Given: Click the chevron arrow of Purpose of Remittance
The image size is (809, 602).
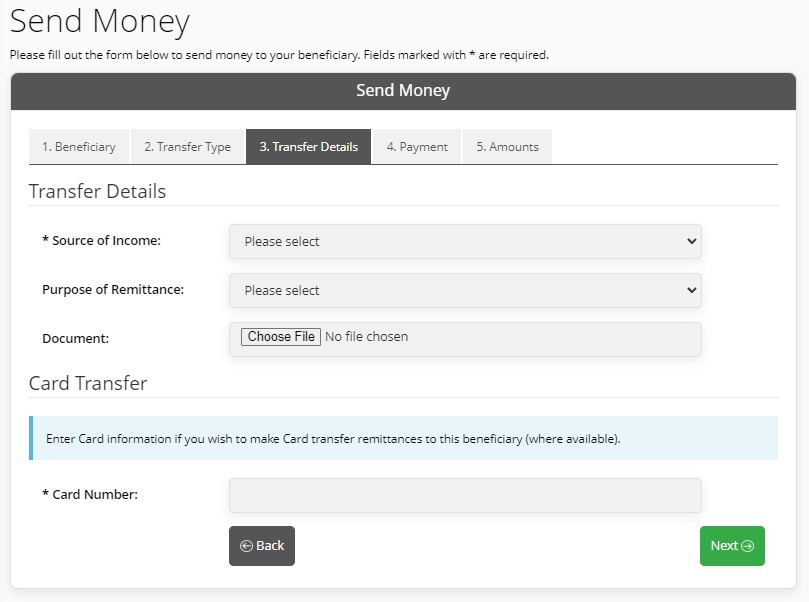Looking at the screenshot, I should click(x=691, y=290).
